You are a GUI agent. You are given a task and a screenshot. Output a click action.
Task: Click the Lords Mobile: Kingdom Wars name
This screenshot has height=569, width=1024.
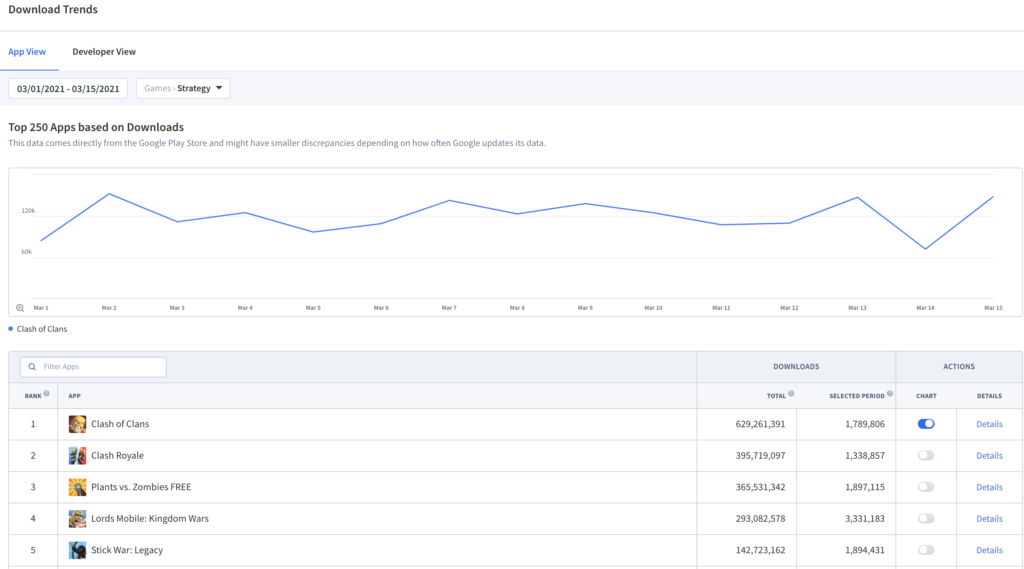[x=150, y=519]
